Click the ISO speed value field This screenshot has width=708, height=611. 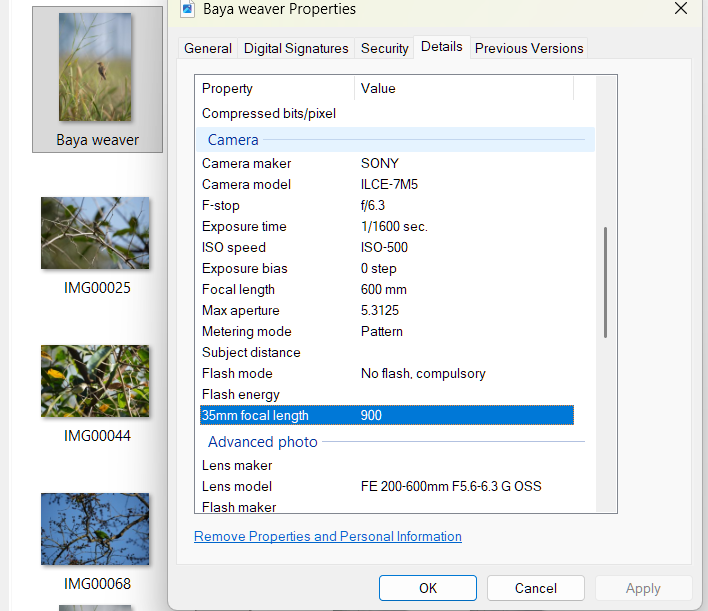click(384, 247)
